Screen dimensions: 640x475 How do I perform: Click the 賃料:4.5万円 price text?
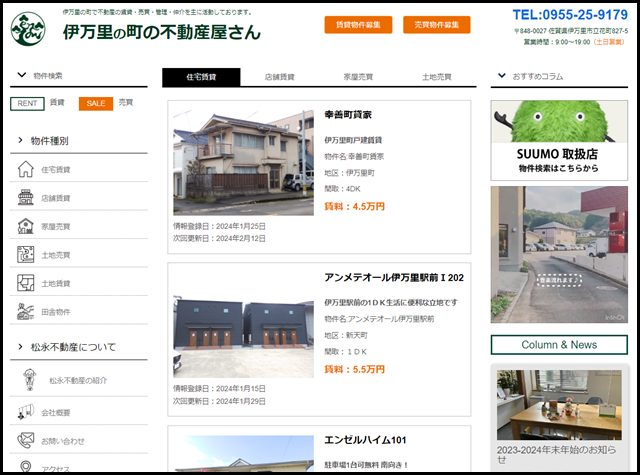(x=354, y=206)
